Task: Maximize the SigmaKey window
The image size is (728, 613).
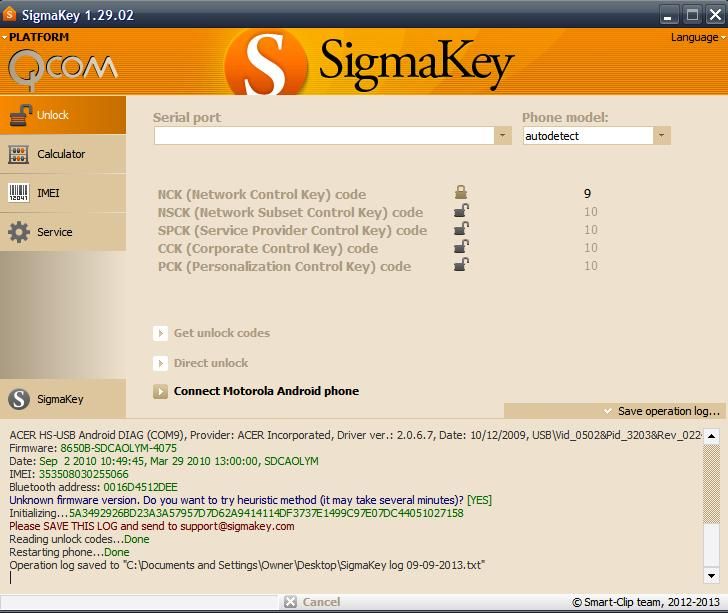Action: [x=692, y=15]
